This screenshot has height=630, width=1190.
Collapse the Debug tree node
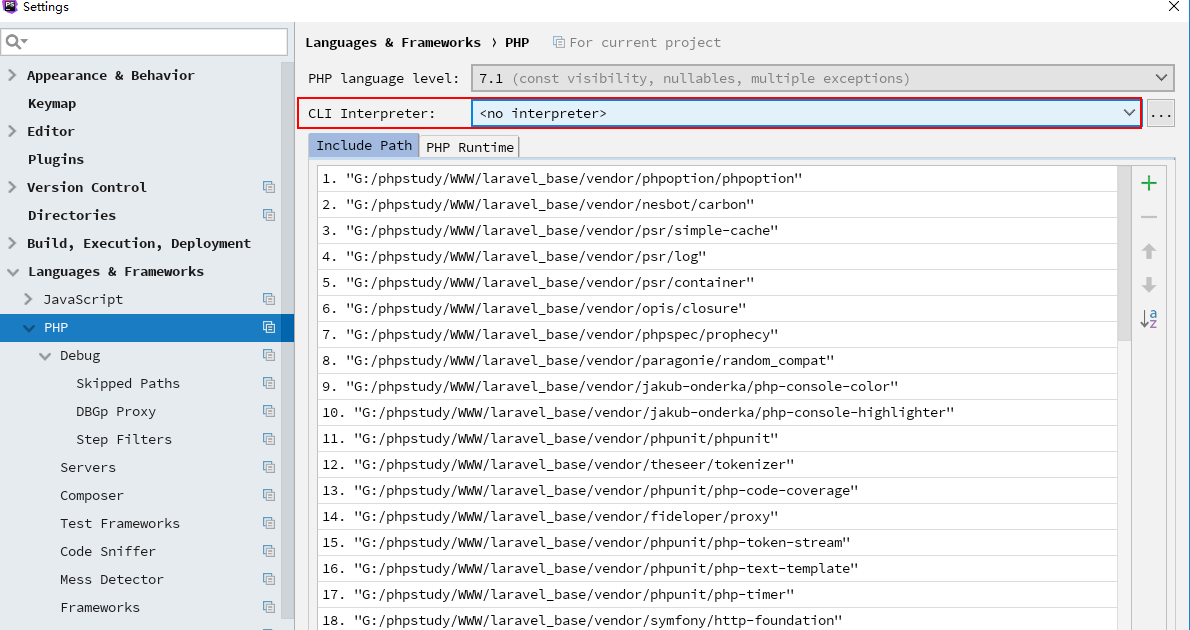pyautogui.click(x=44, y=355)
